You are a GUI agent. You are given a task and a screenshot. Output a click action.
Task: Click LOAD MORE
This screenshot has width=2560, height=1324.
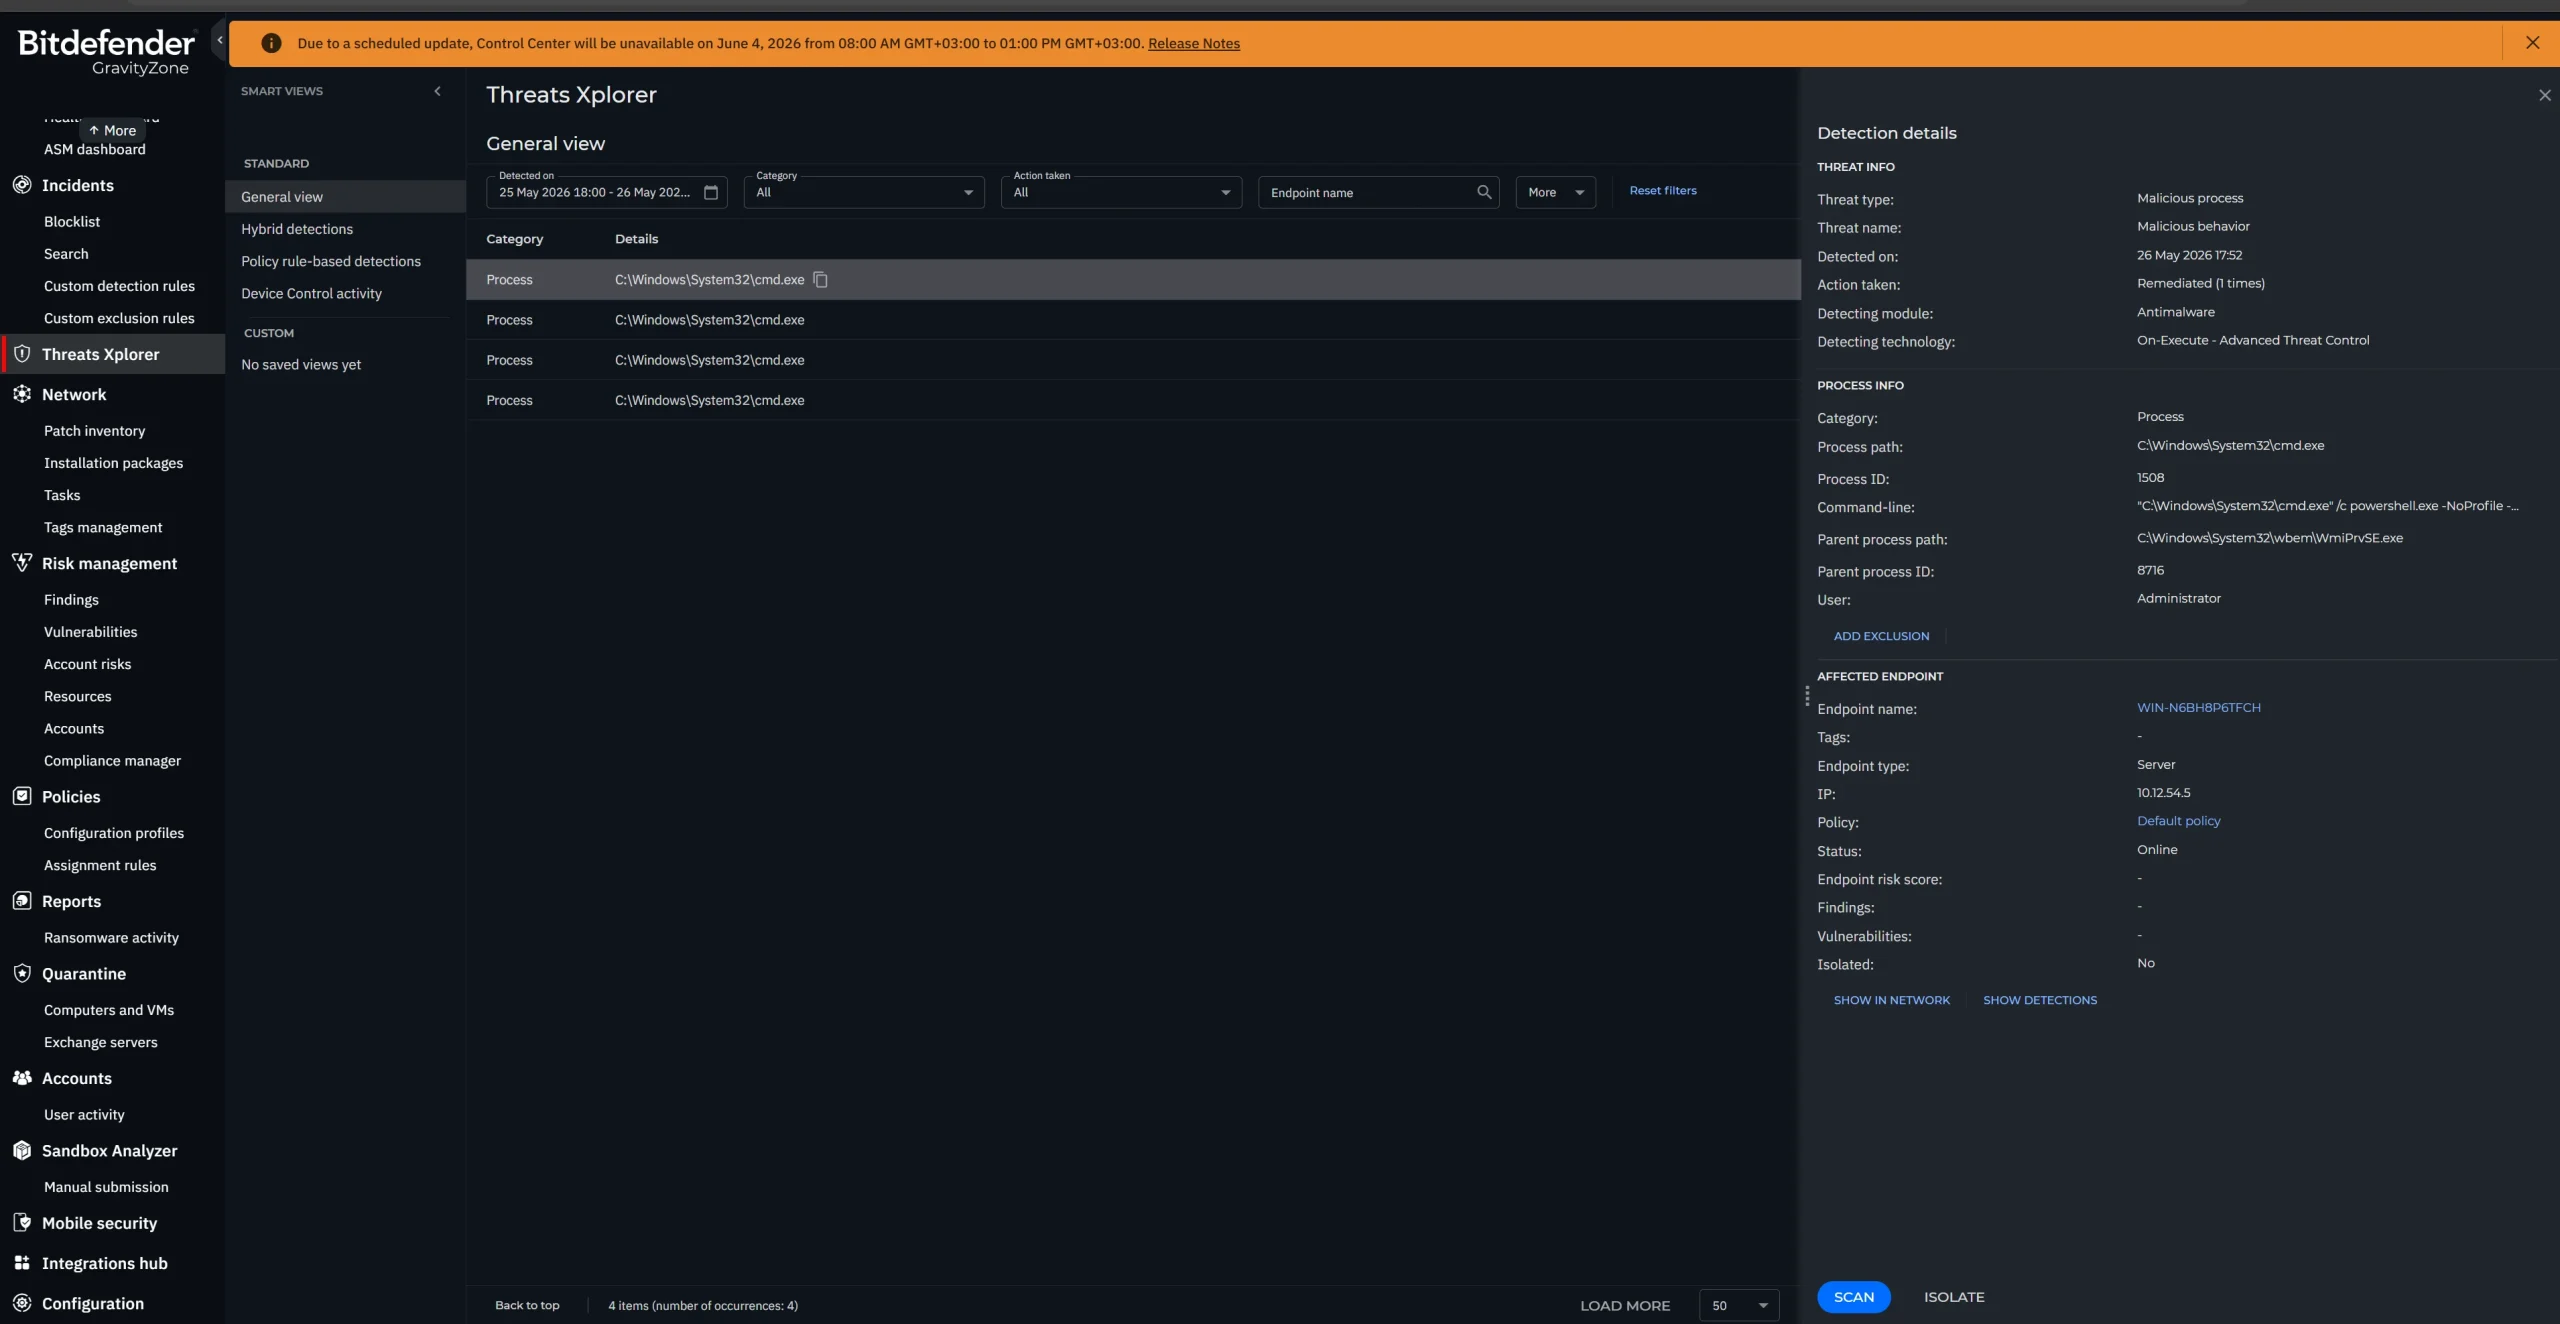(x=1625, y=1306)
